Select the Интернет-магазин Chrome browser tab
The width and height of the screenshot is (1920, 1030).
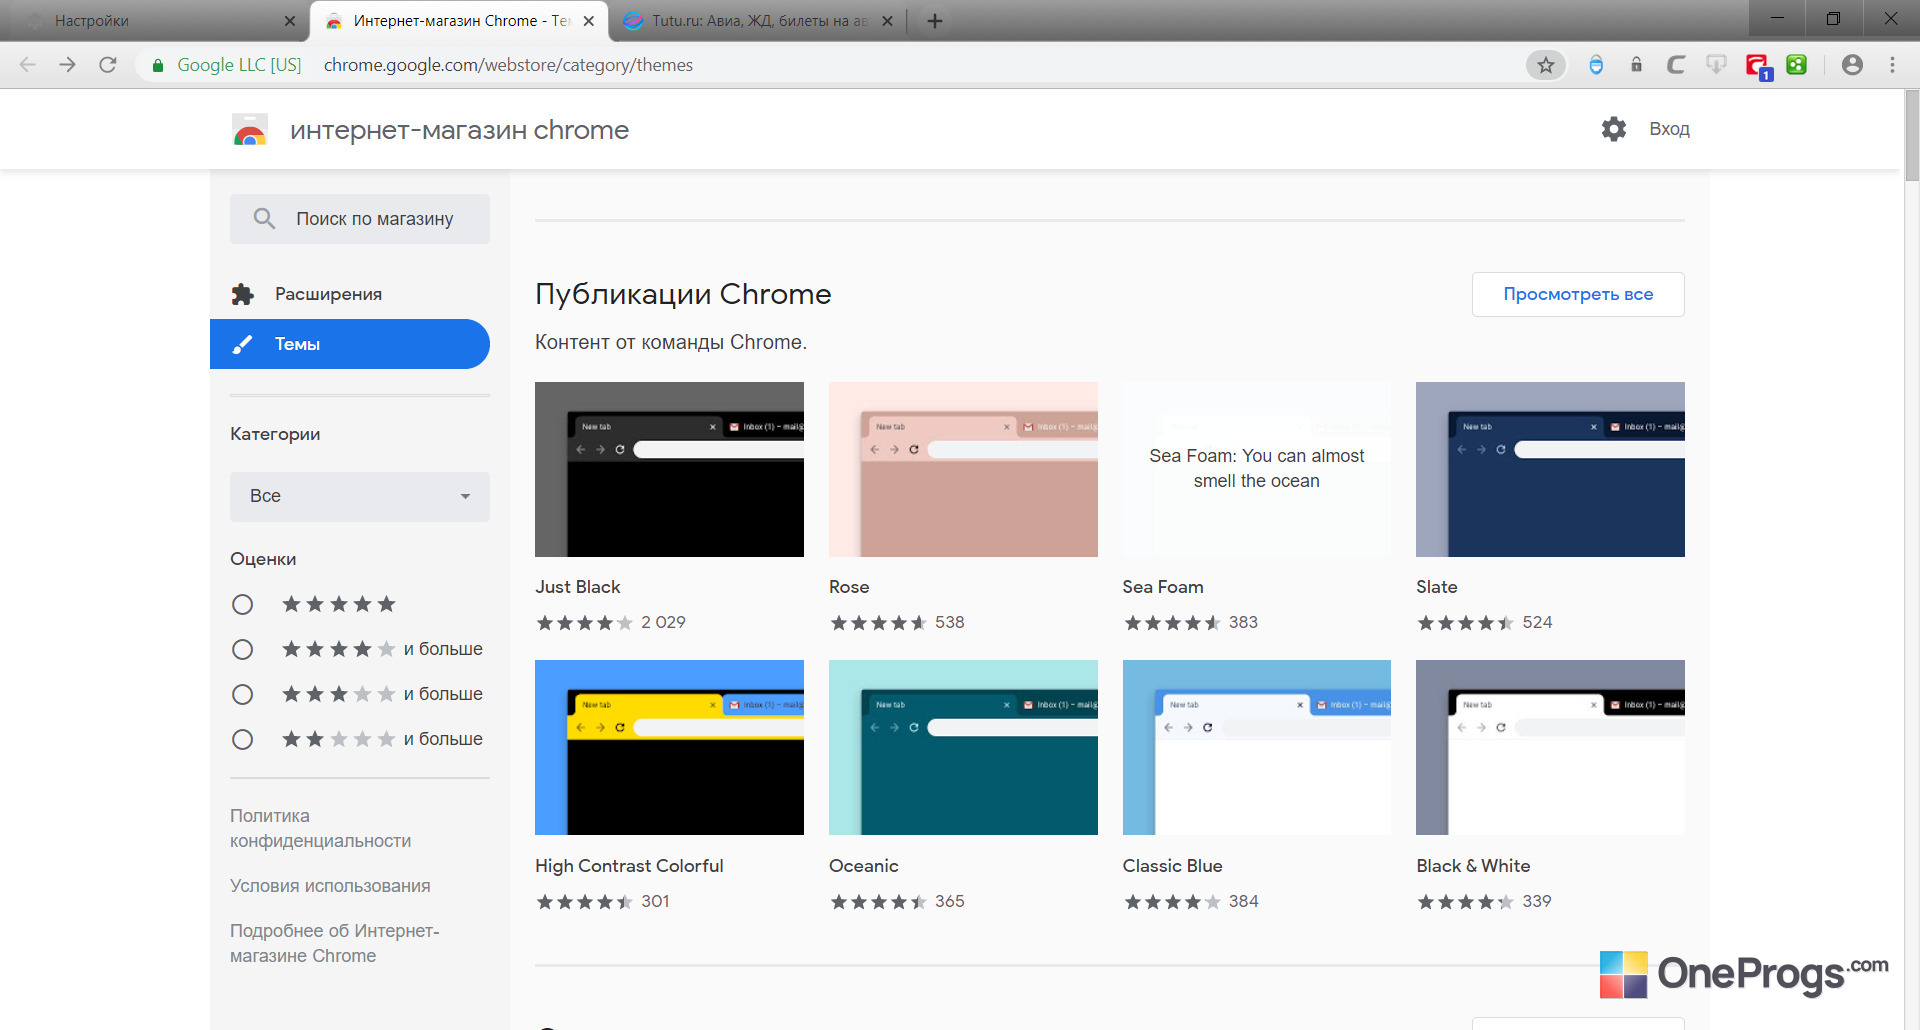tap(459, 21)
